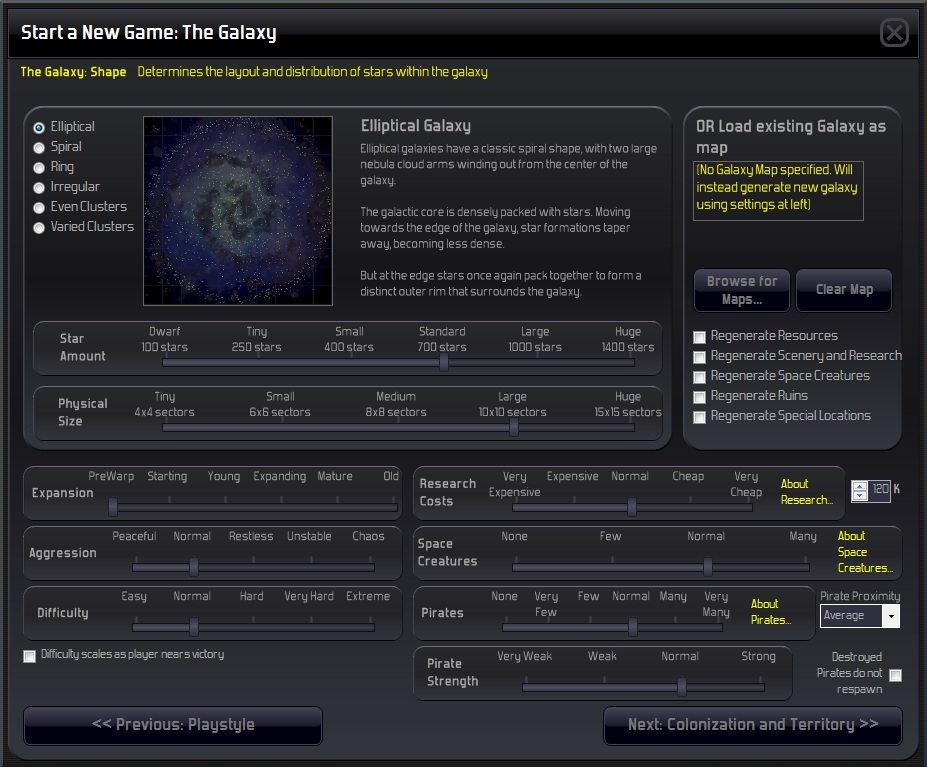
Task: Increase research cost stepper value
Action: click(860, 486)
